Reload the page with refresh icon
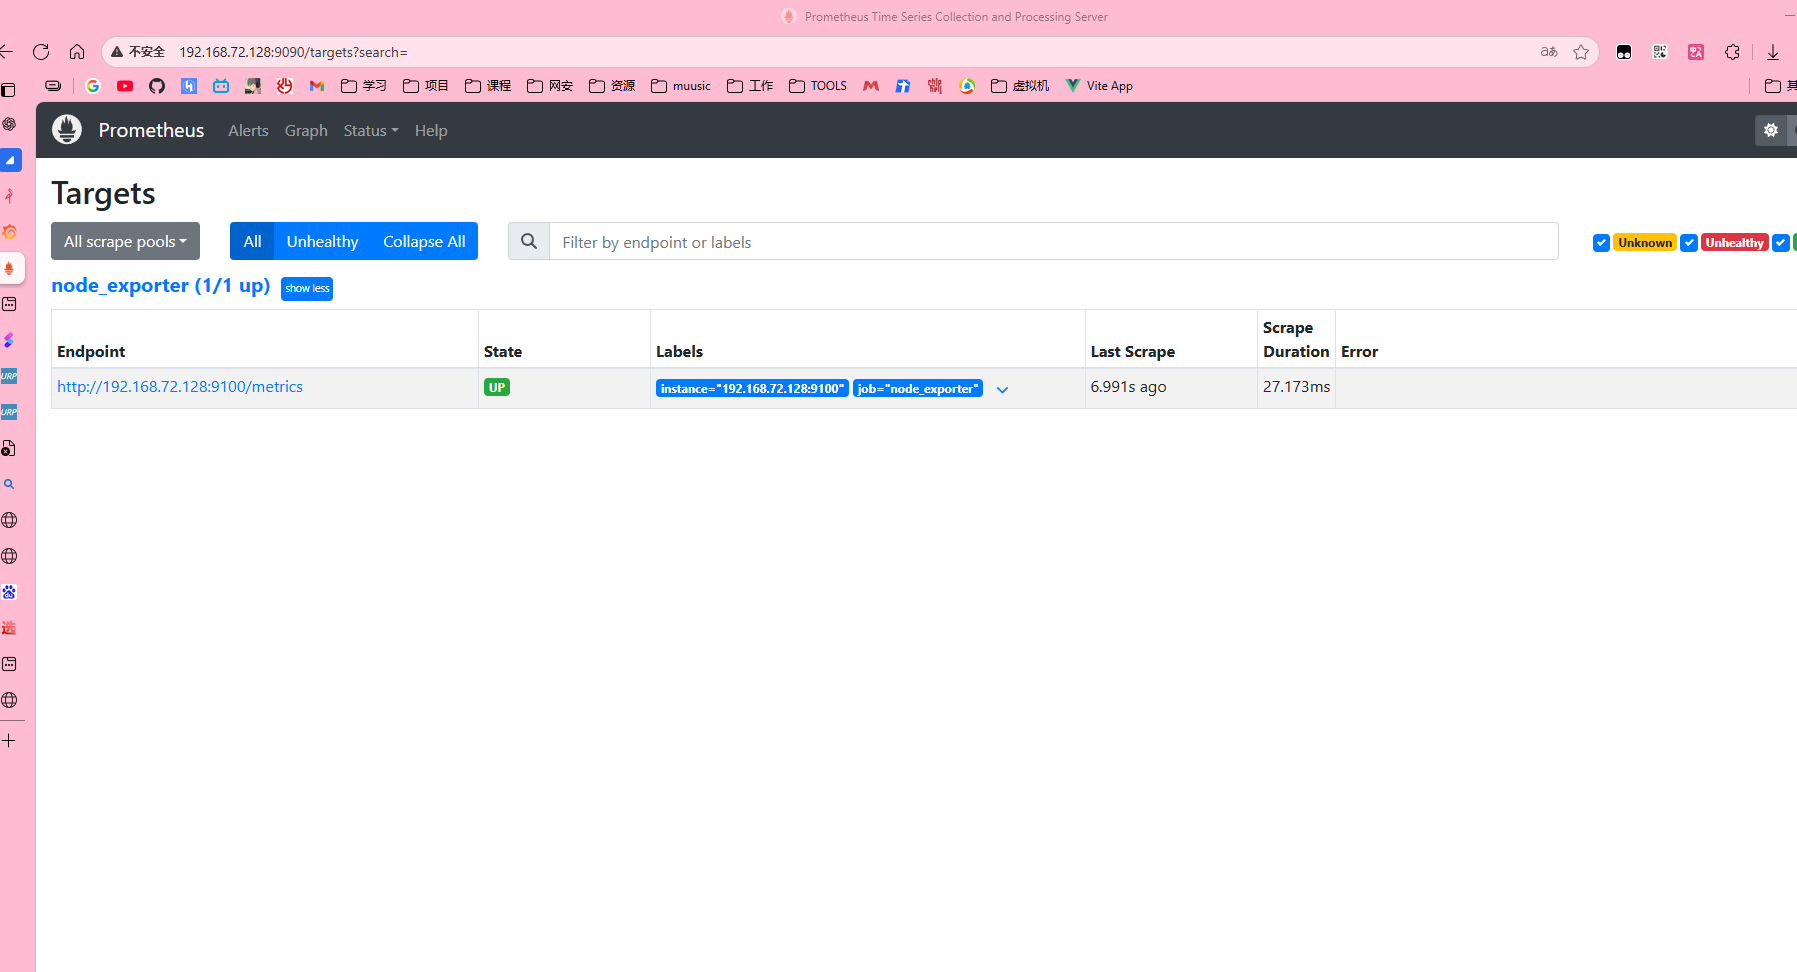 (x=41, y=52)
